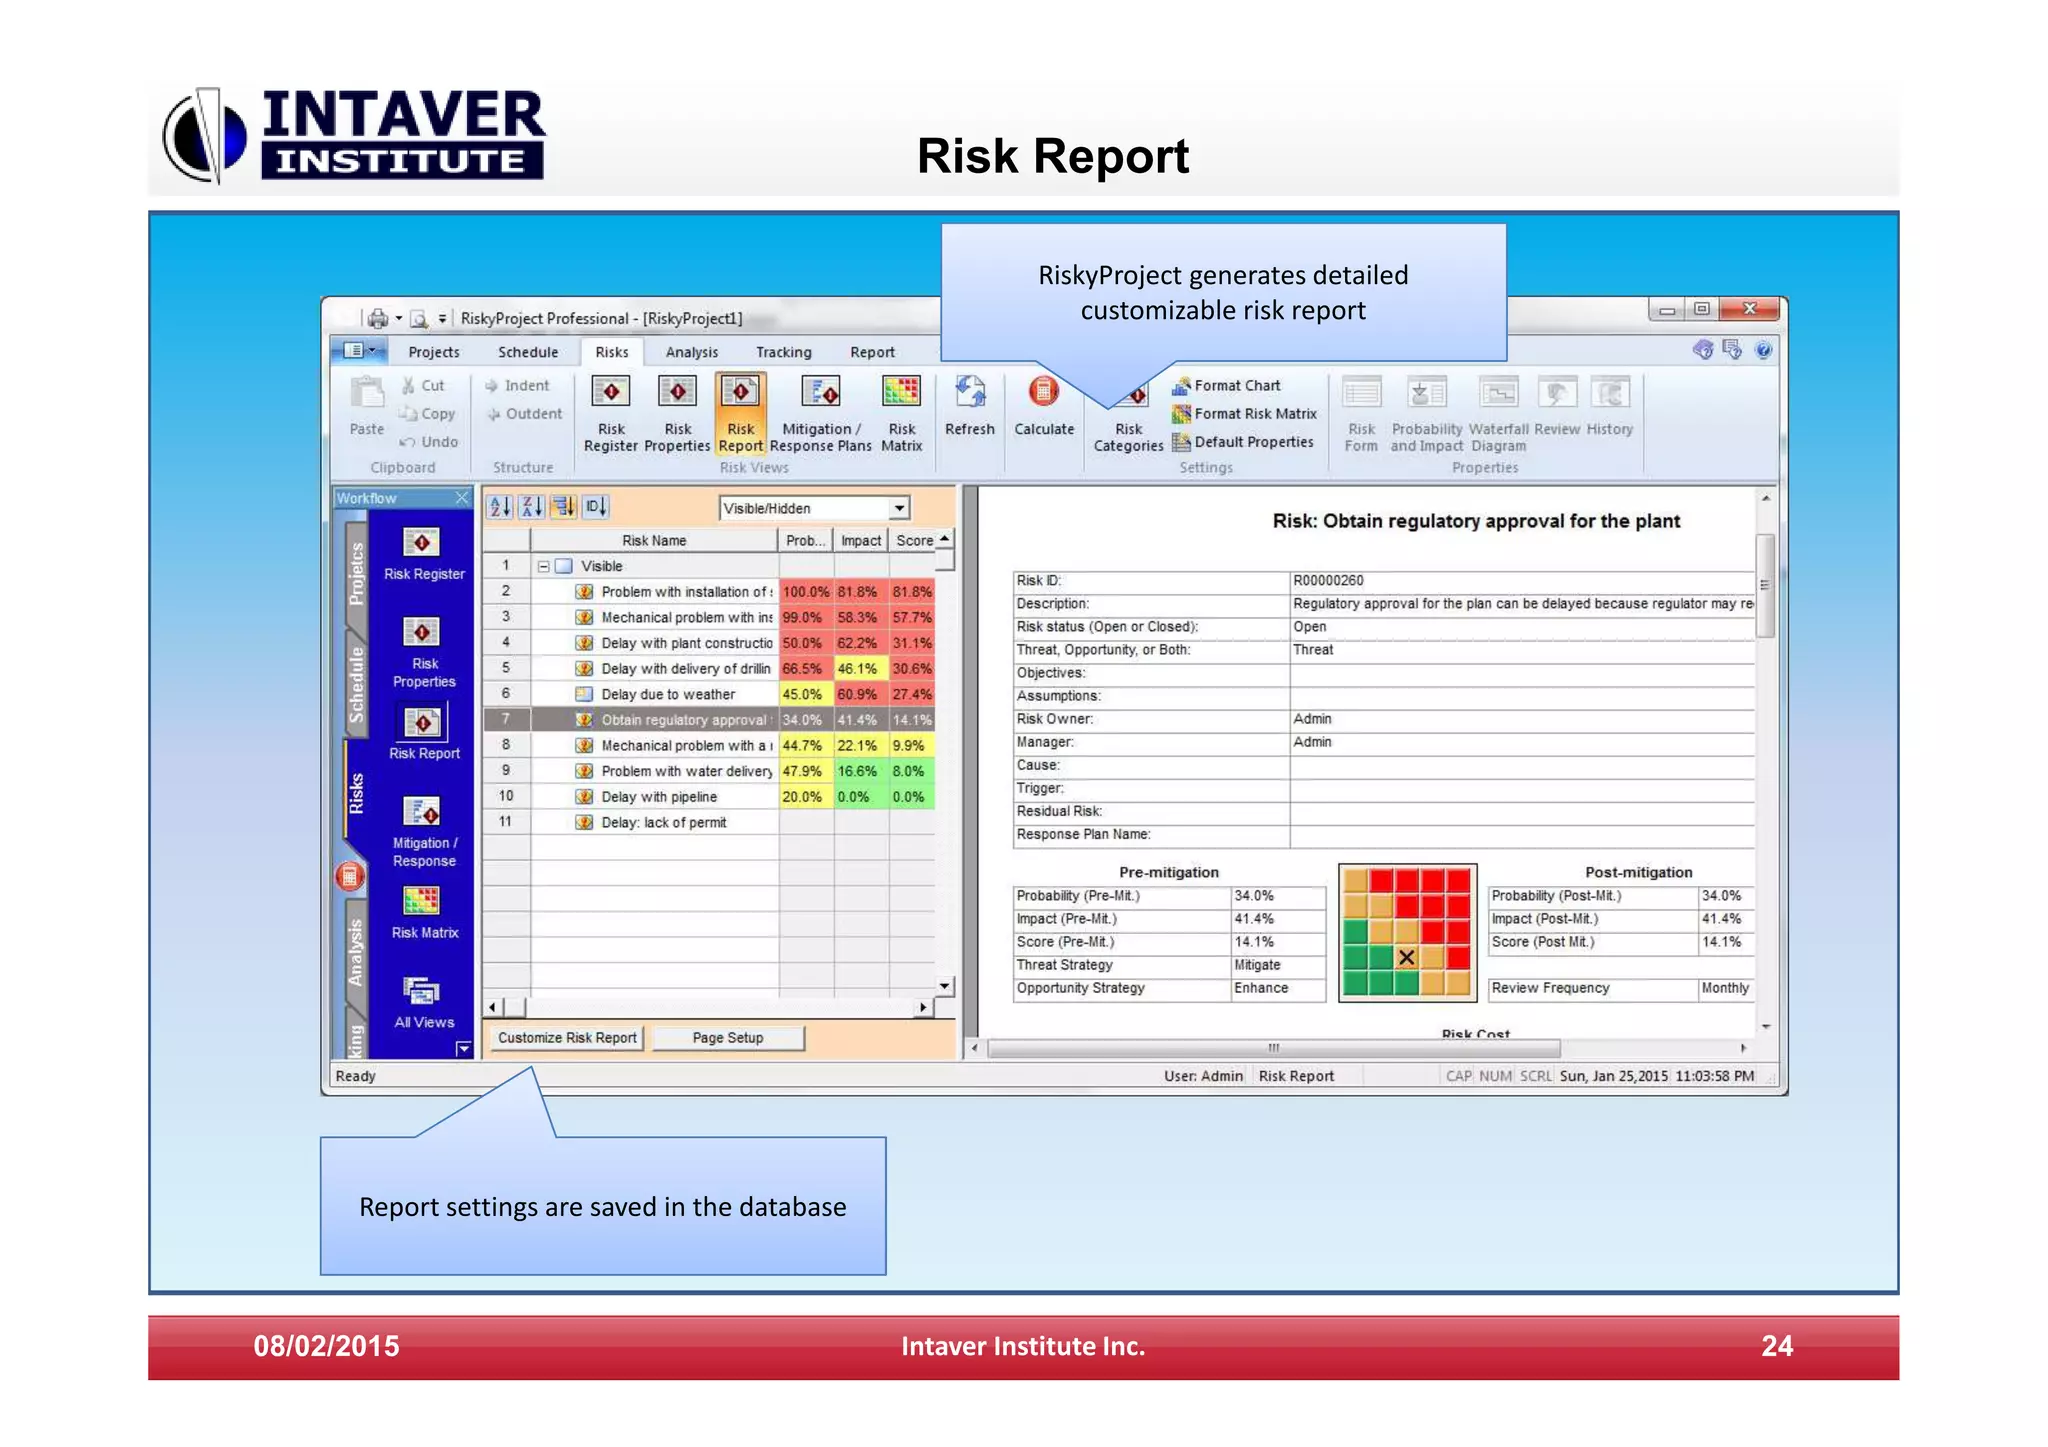Click Cut in Clipboard group

(x=423, y=385)
